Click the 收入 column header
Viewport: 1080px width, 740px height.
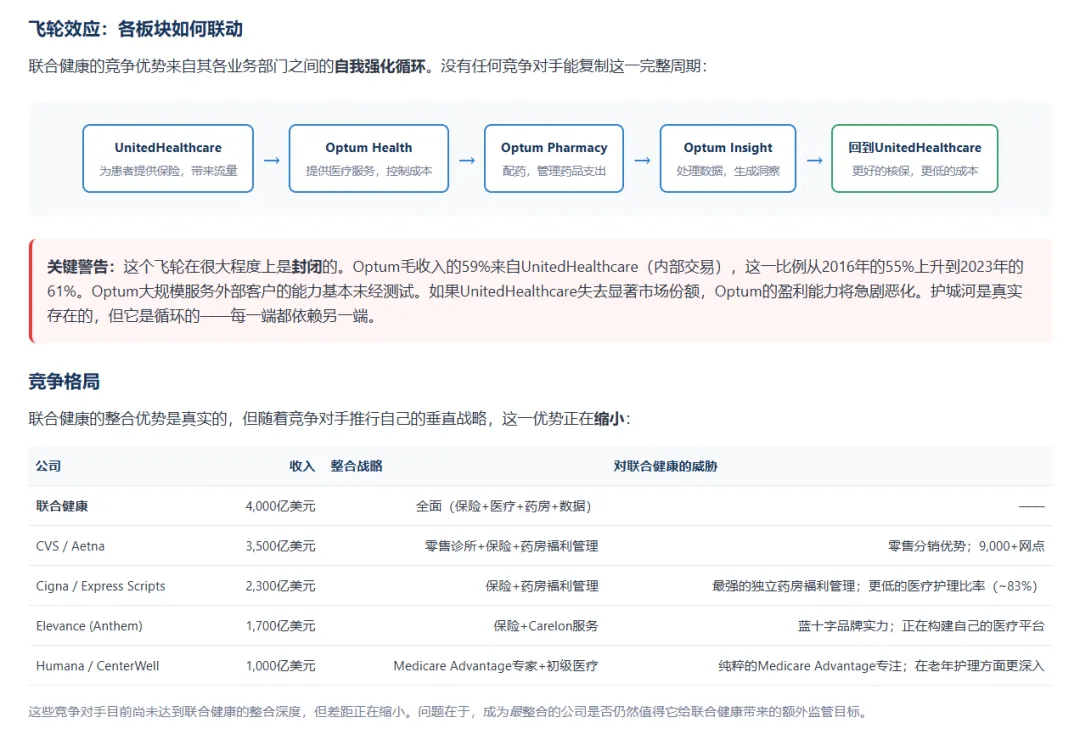pyautogui.click(x=302, y=466)
